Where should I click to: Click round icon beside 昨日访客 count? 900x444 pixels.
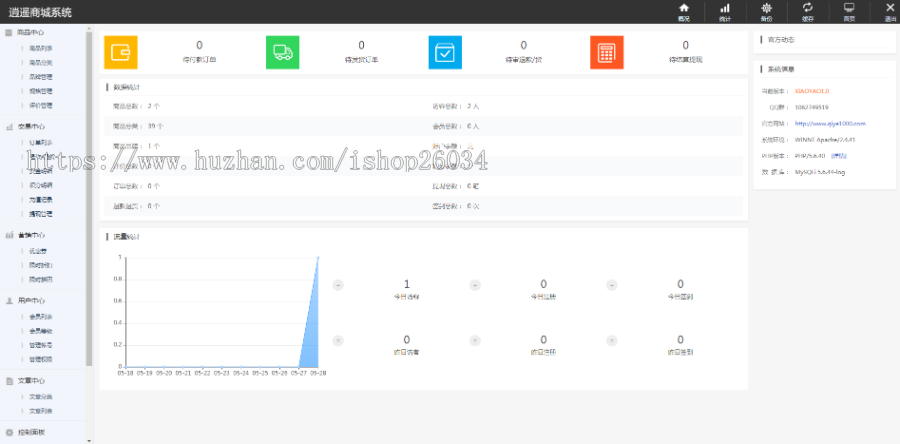[338, 341]
